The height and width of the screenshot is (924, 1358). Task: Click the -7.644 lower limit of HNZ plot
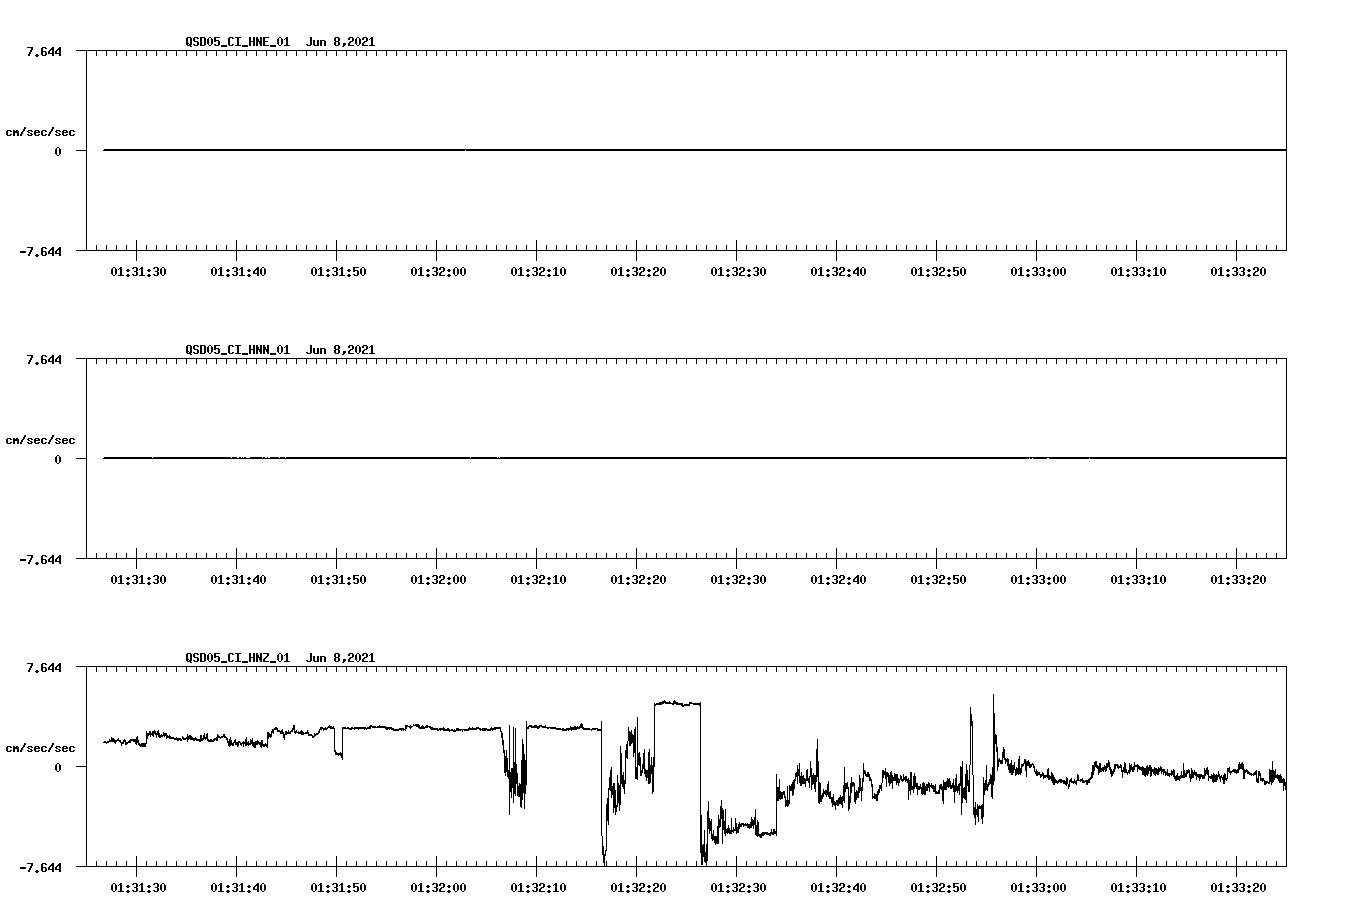point(41,867)
